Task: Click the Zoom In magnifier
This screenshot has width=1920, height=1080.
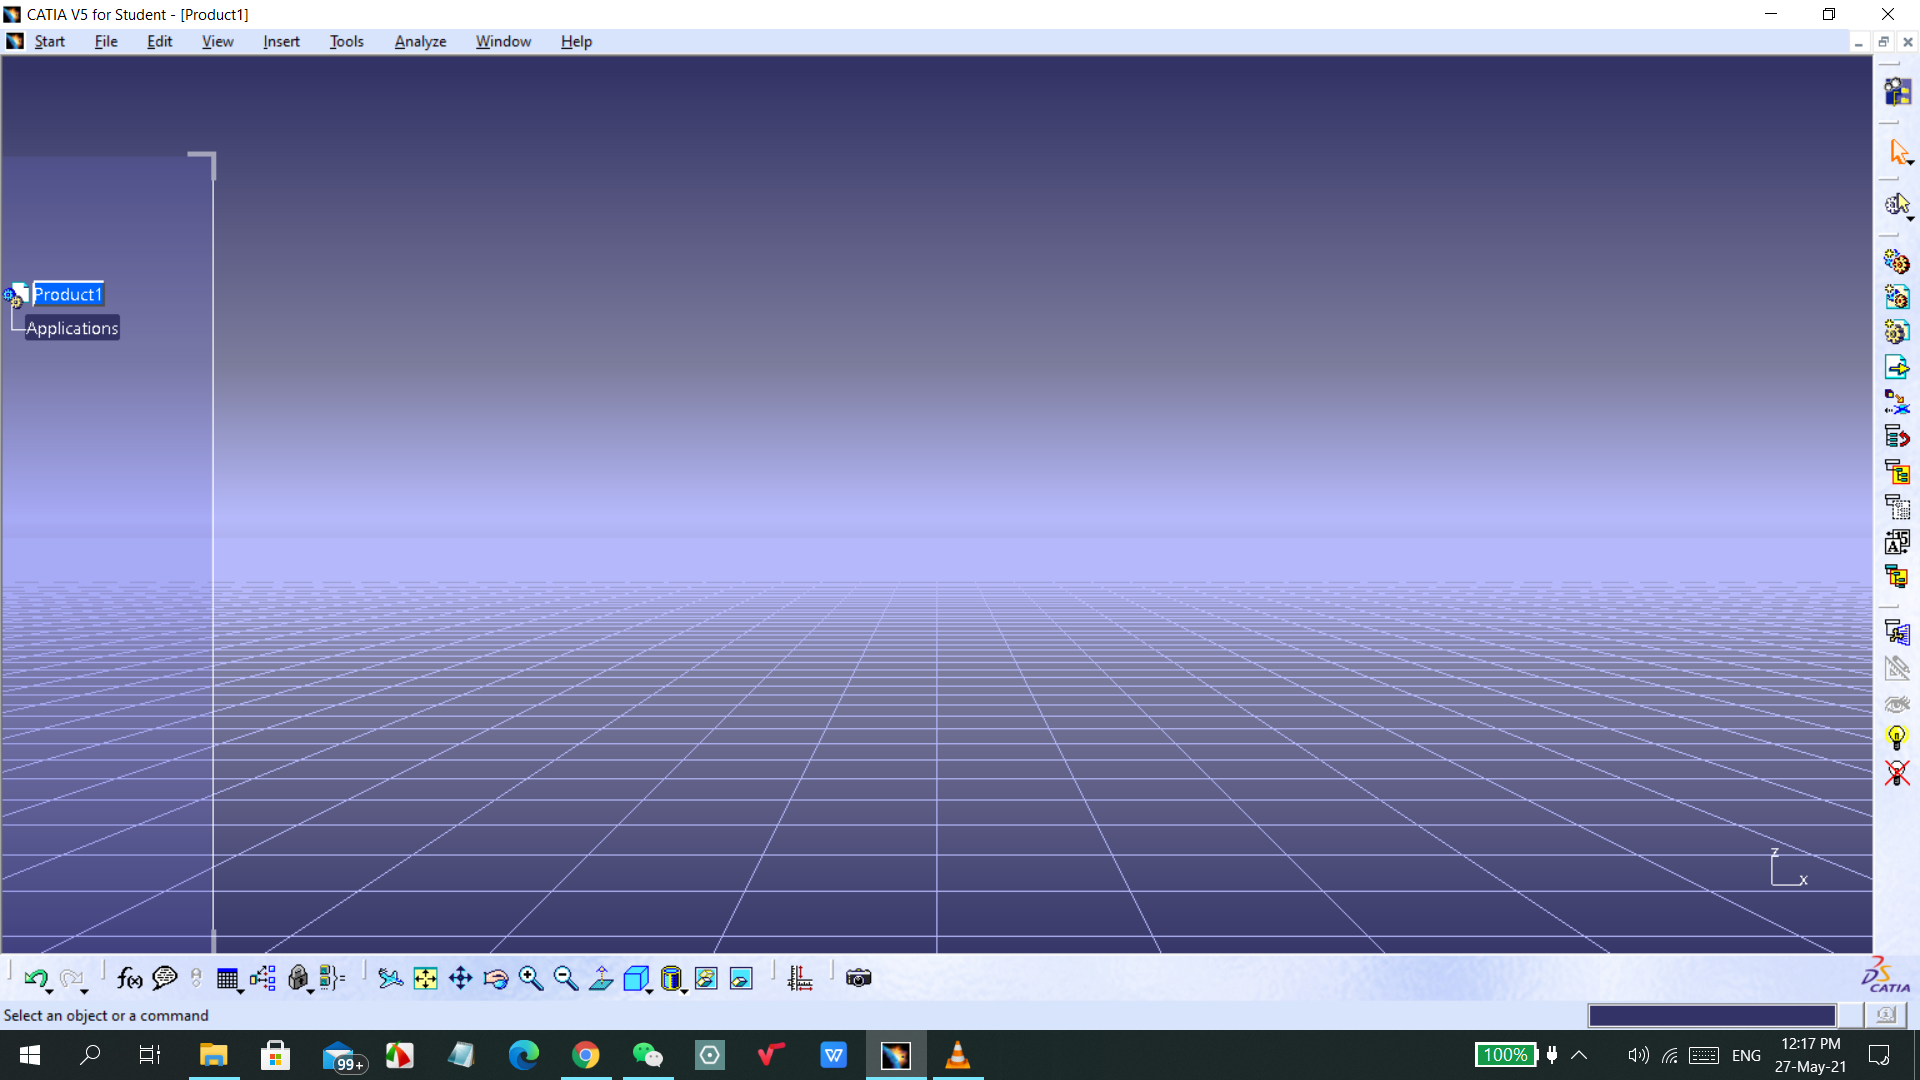Action: click(531, 978)
